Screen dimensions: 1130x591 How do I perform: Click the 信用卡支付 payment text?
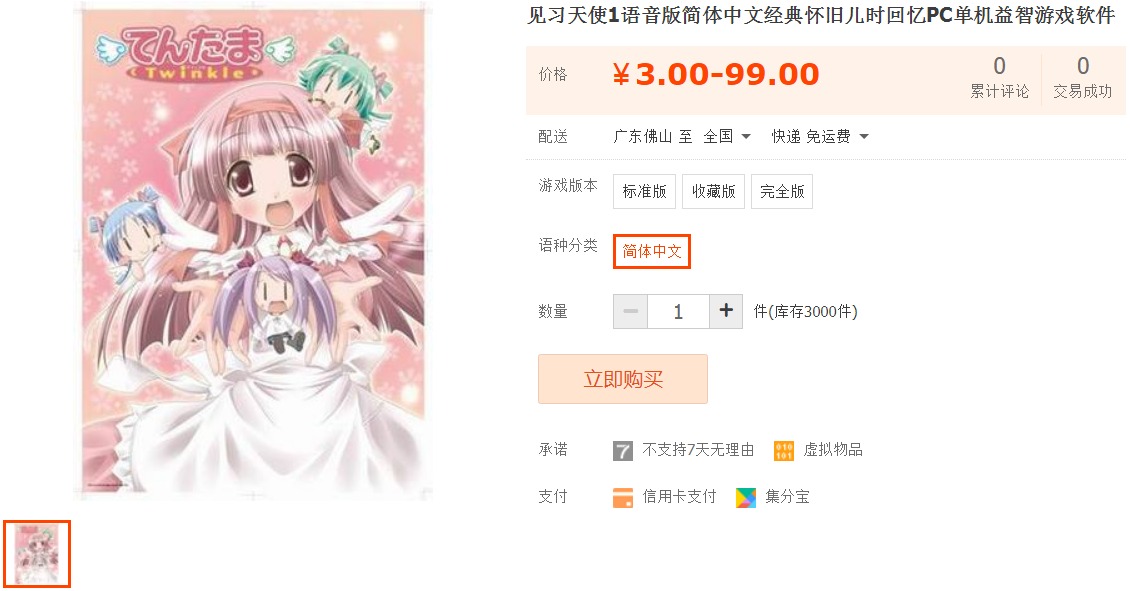[680, 497]
